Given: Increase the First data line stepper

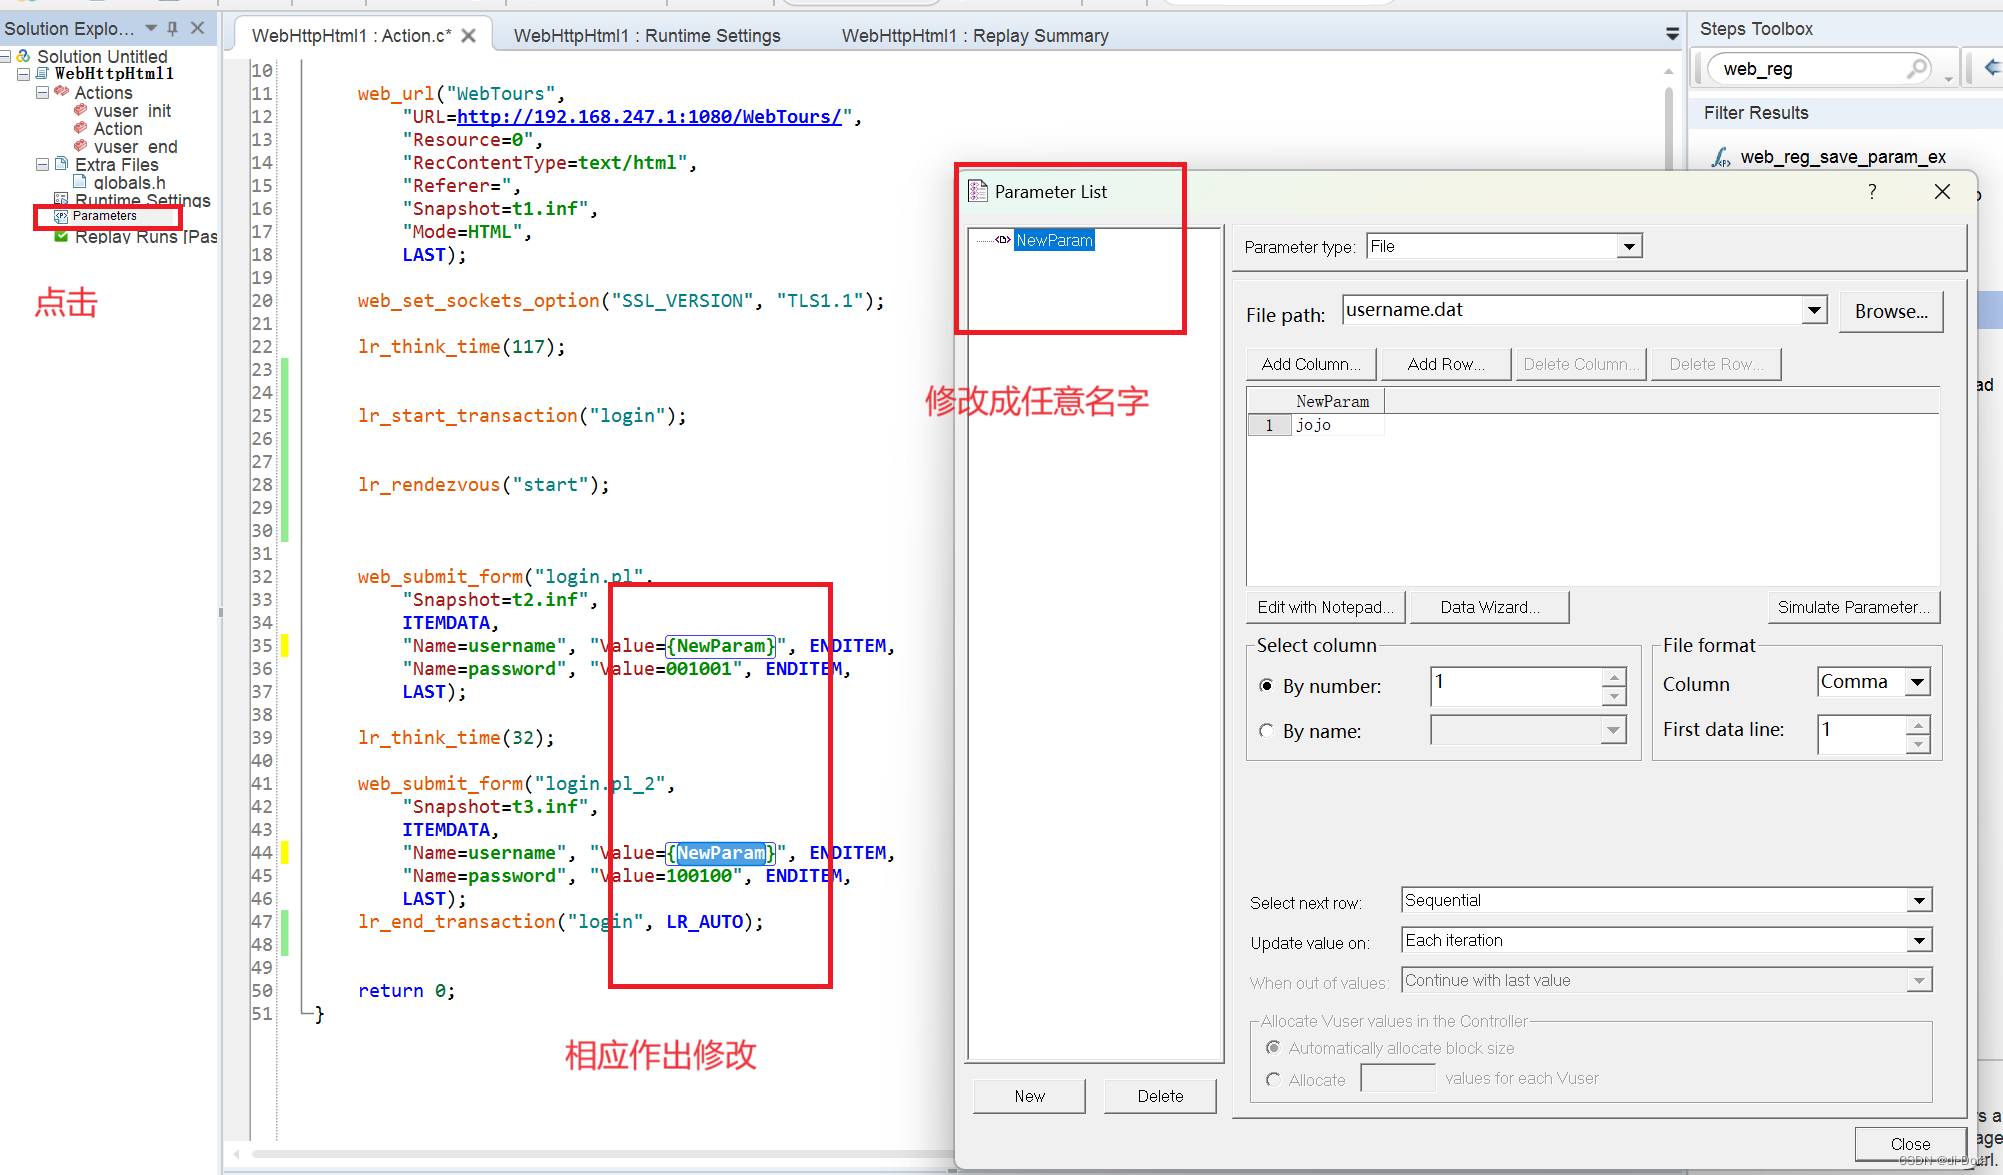Looking at the screenshot, I should pyautogui.click(x=1917, y=725).
